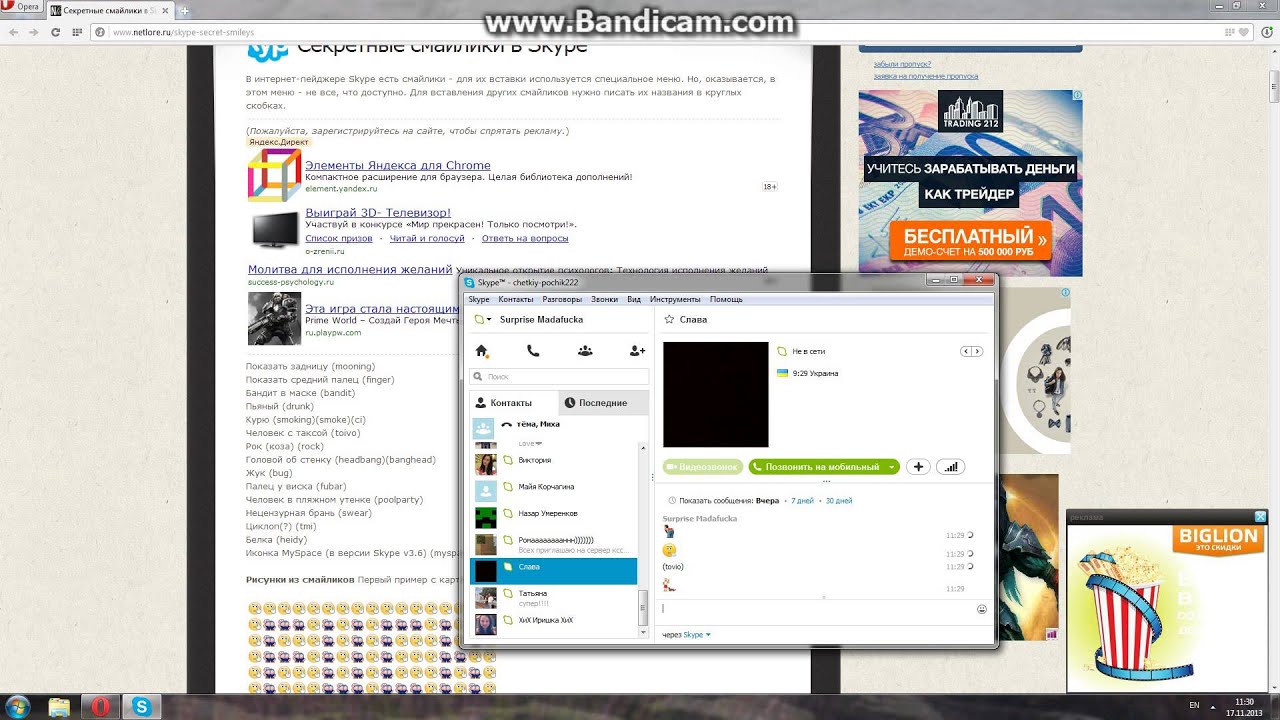Click Назар Умеренков's creeper avatar
The width and height of the screenshot is (1280, 720).
click(485, 518)
